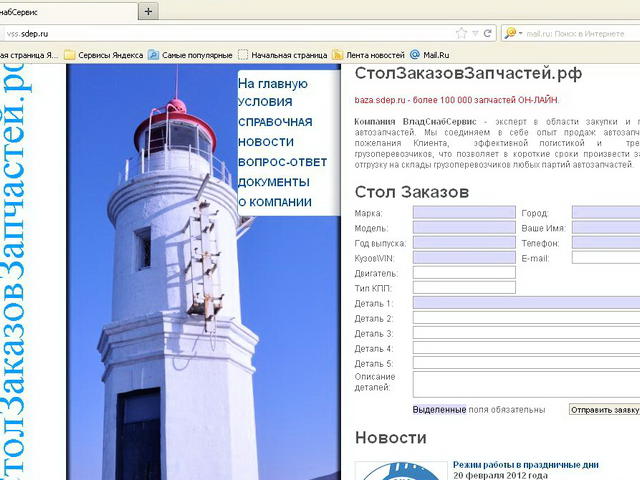
Task: Click the Модель input field
Action: point(464,227)
